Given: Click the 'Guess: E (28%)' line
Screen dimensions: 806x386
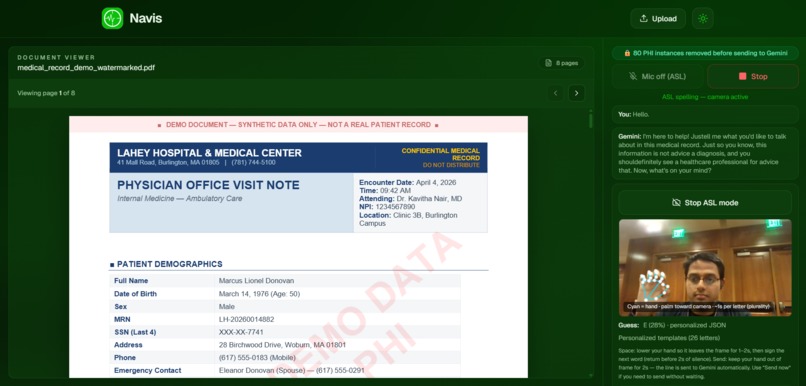Looking at the screenshot, I should pos(672,325).
